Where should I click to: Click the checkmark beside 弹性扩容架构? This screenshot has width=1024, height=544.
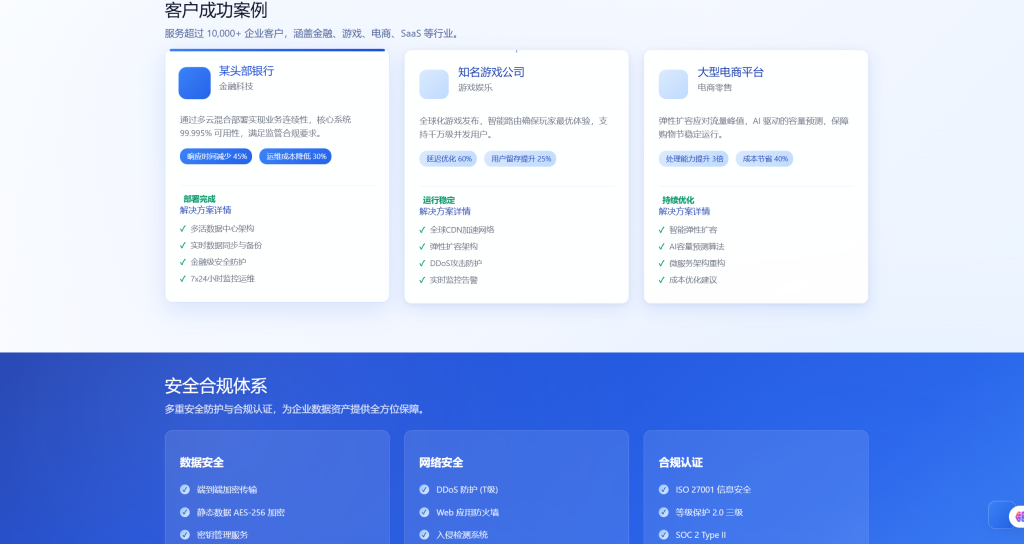click(423, 247)
